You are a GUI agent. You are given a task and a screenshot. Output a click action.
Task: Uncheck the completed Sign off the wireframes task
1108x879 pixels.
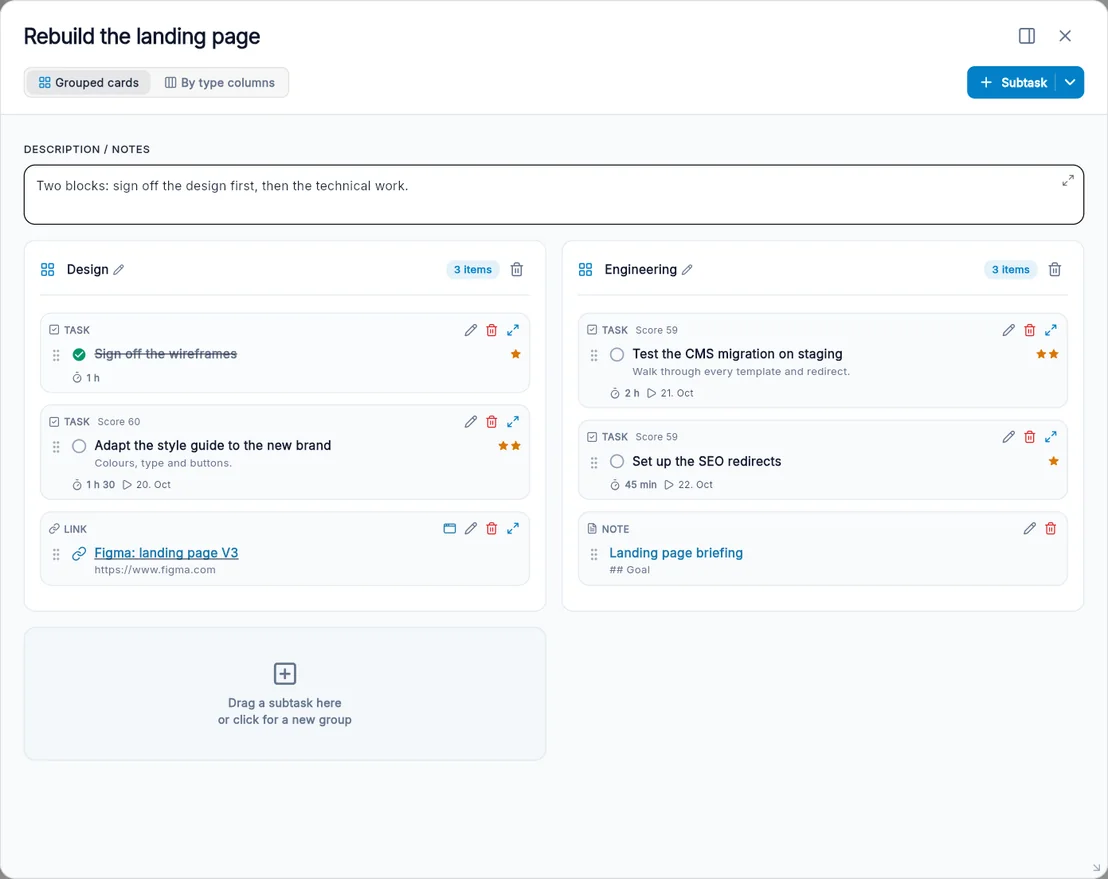point(79,354)
